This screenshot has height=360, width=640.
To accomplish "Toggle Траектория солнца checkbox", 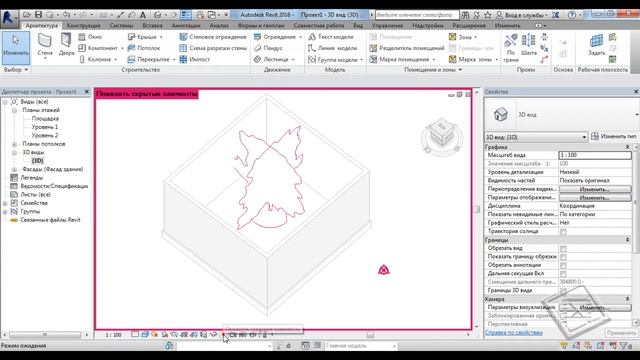I will [563, 231].
